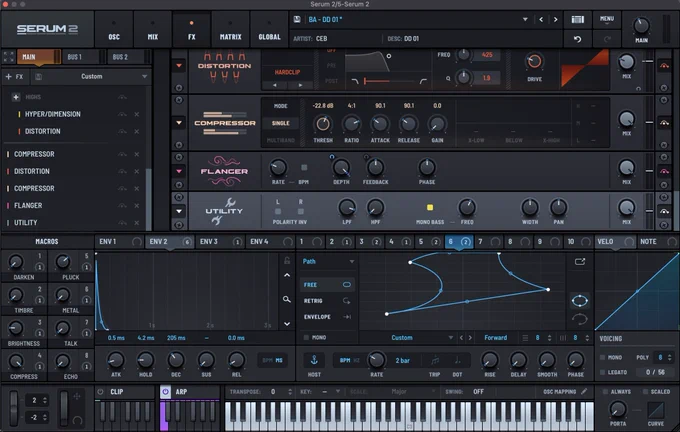Click the undo arrow icon
Screen dimensions: 680x432
(577, 39)
